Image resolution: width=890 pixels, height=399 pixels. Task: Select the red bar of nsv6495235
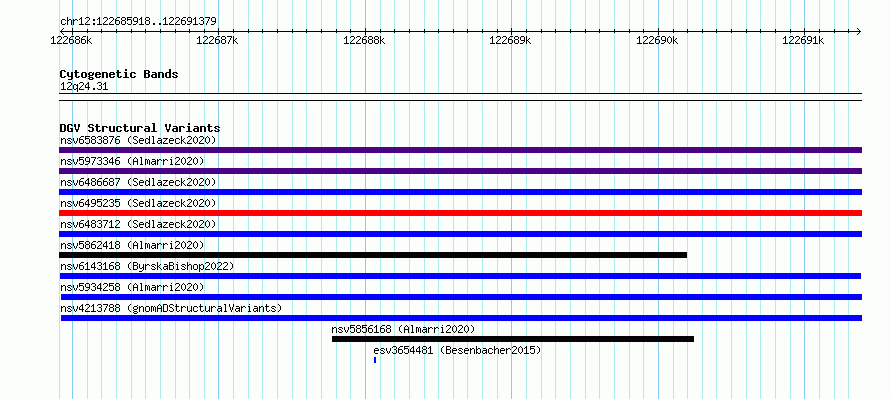point(460,213)
